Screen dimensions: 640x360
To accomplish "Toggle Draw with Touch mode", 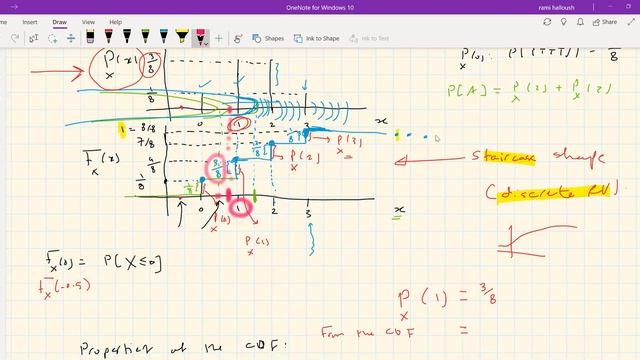I will pos(238,38).
